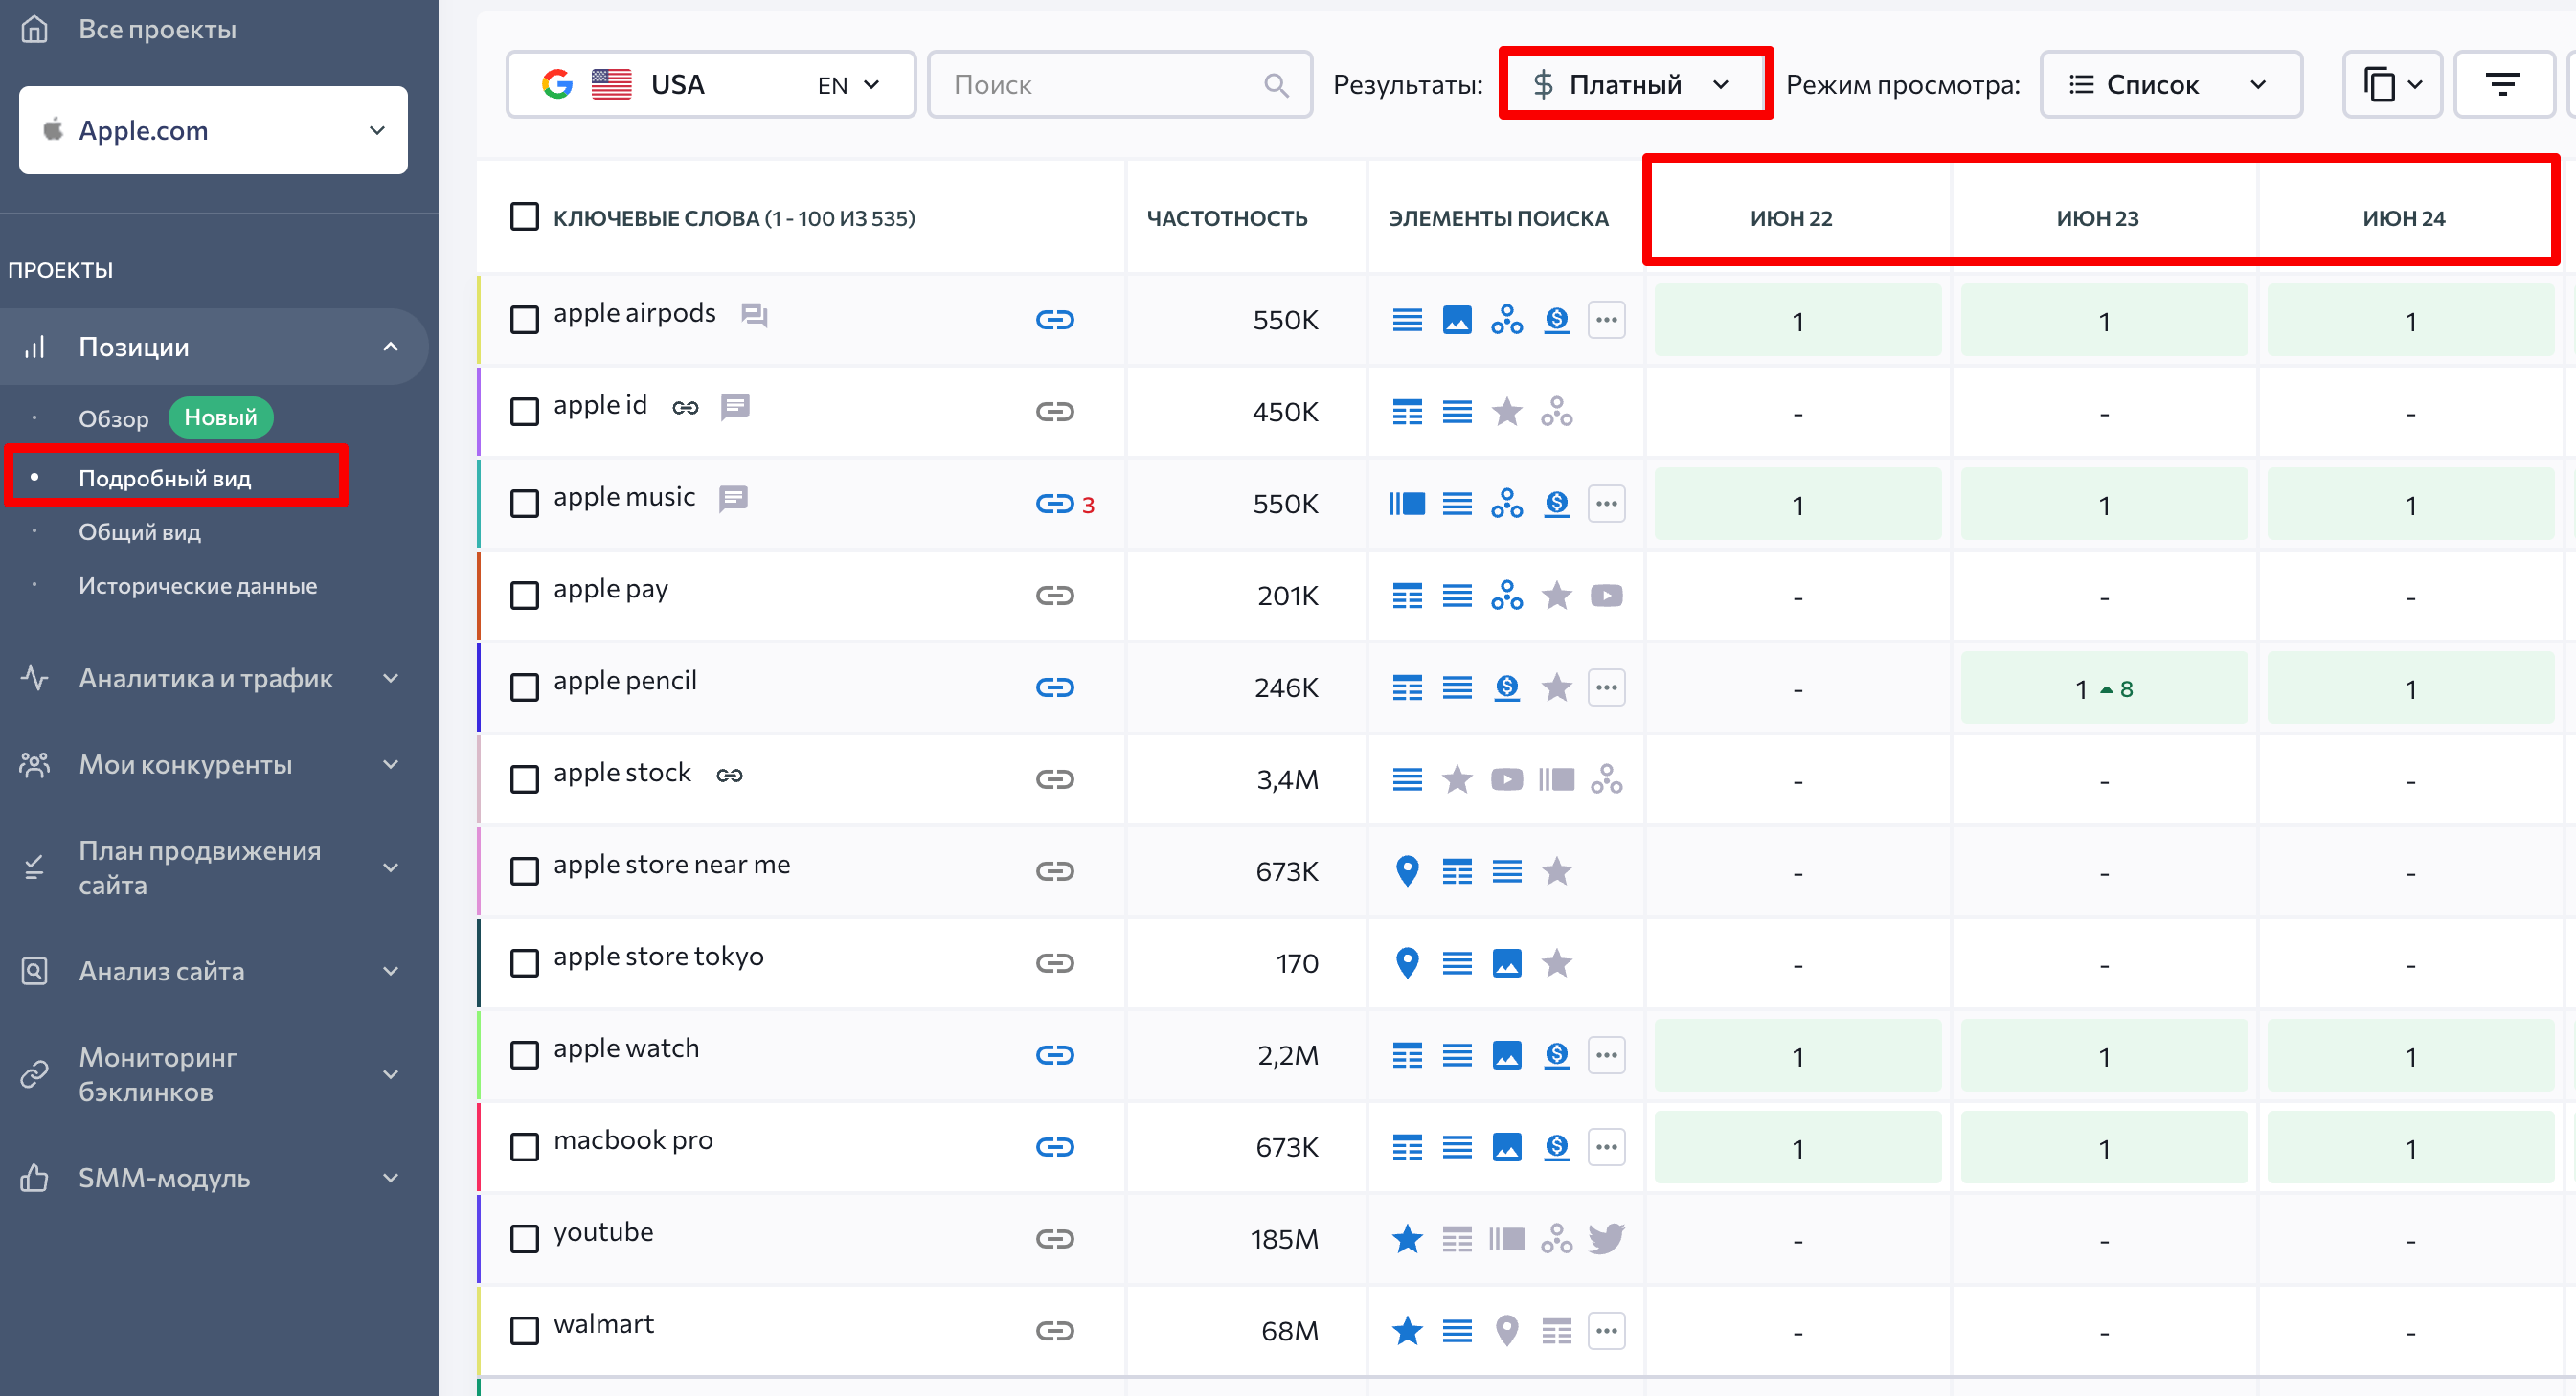Click apple pencil's ИЮН 23 position cell
Screen dimensions: 2576x1396
[2104, 688]
